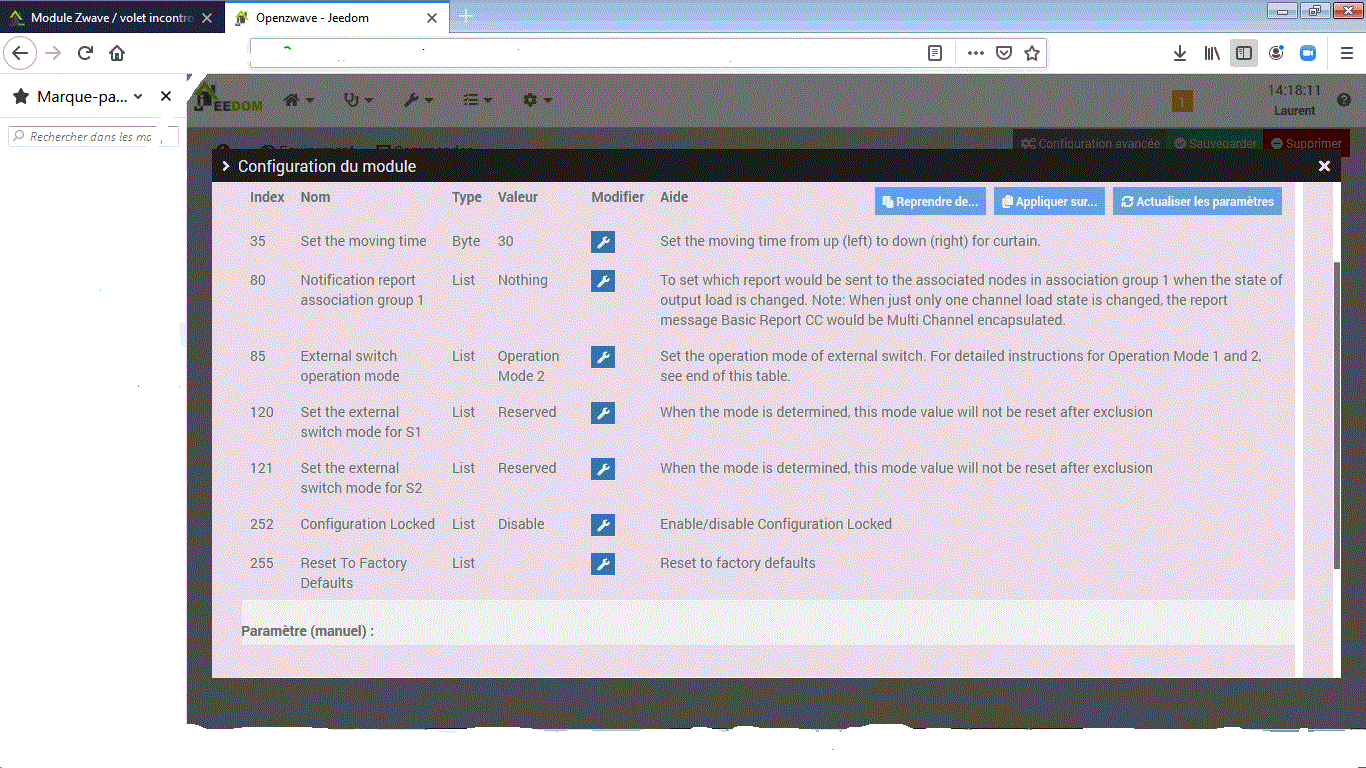Screen dimensions: 1366x768
Task: Go forward in browser history
Action: (x=53, y=53)
